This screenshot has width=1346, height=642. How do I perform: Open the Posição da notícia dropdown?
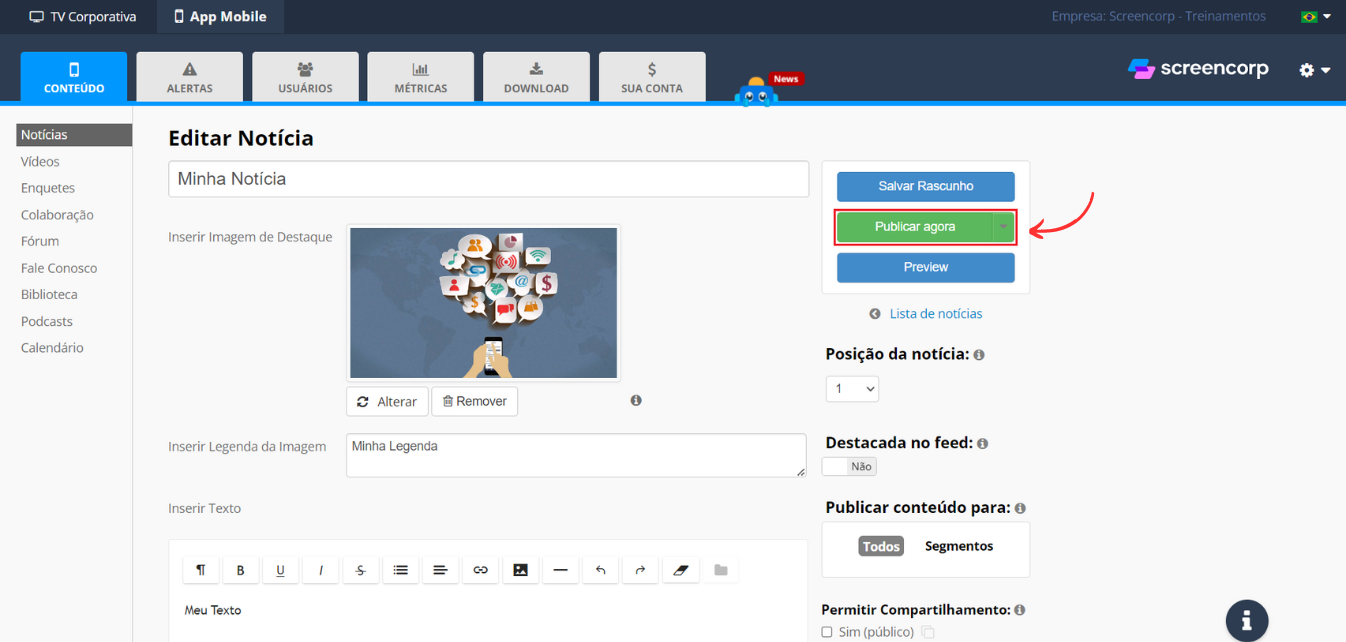[852, 388]
